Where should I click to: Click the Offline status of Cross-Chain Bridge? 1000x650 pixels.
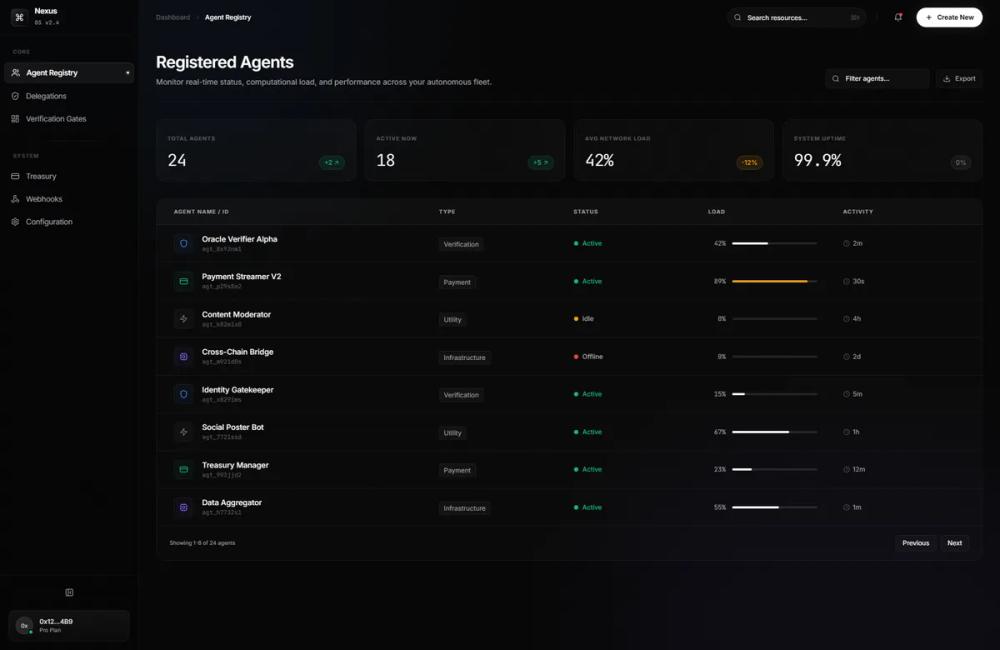pyautogui.click(x=588, y=357)
